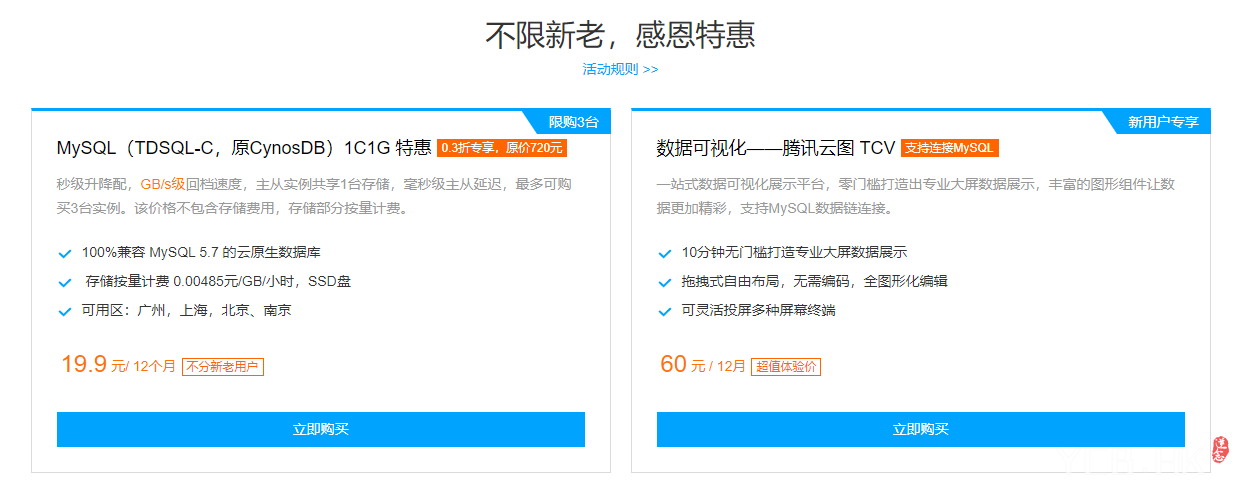Select the MySQL（TDSQL-C，原CynosDB）1C1G 特惠 title
The height and width of the screenshot is (499, 1252).
coord(244,148)
